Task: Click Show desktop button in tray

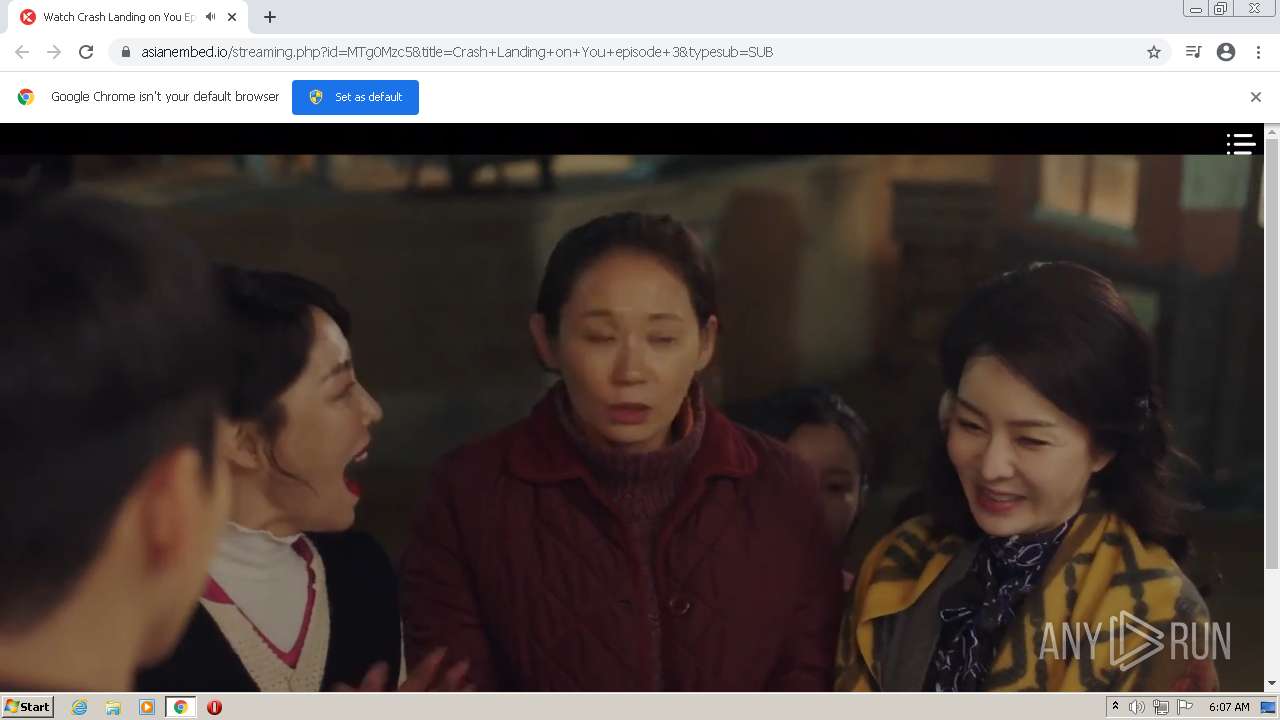Action: pos(1268,707)
